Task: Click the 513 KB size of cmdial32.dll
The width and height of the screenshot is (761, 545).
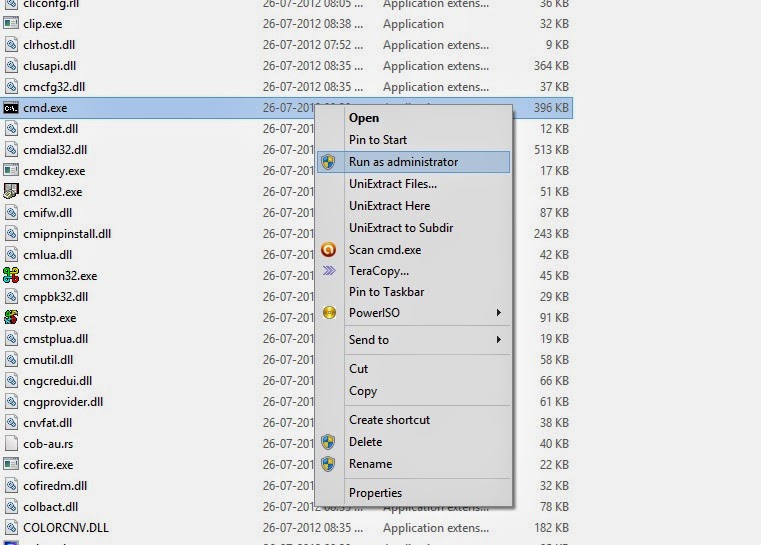Action: coord(551,149)
